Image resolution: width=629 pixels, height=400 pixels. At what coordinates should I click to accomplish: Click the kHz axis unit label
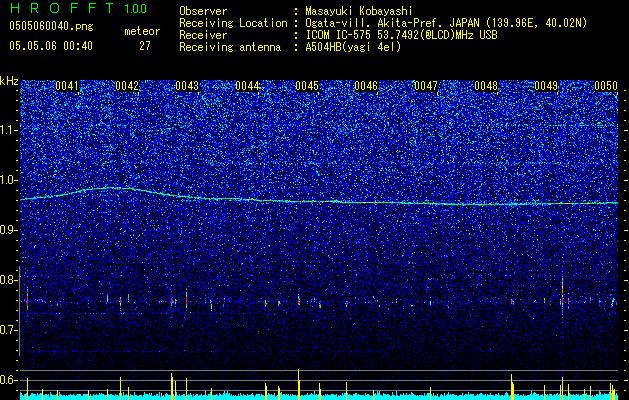pyautogui.click(x=9, y=81)
